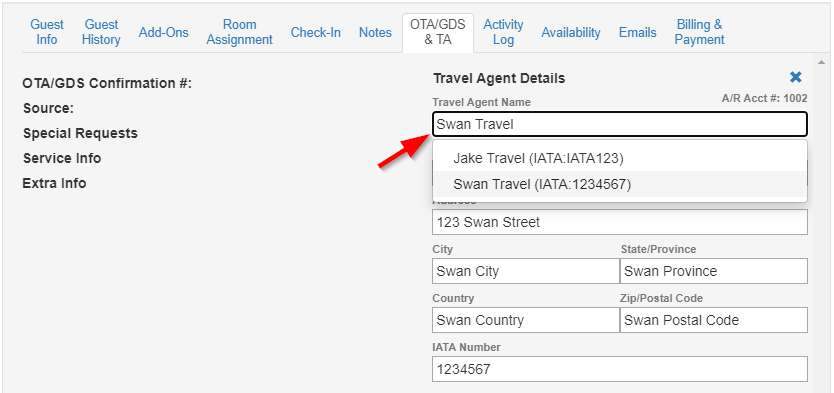Open the Notes tab
This screenshot has width=834, height=393.
(375, 32)
